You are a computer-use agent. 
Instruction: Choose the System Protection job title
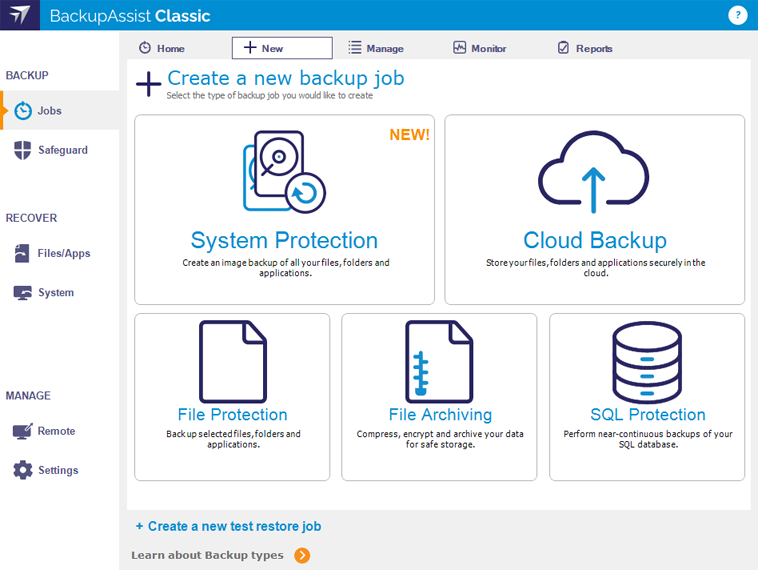(x=284, y=240)
